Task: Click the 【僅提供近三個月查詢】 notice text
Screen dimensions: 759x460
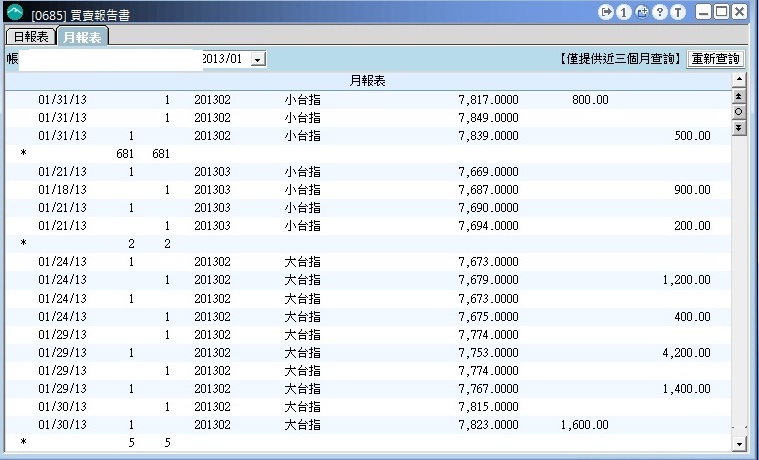Action: point(621,59)
